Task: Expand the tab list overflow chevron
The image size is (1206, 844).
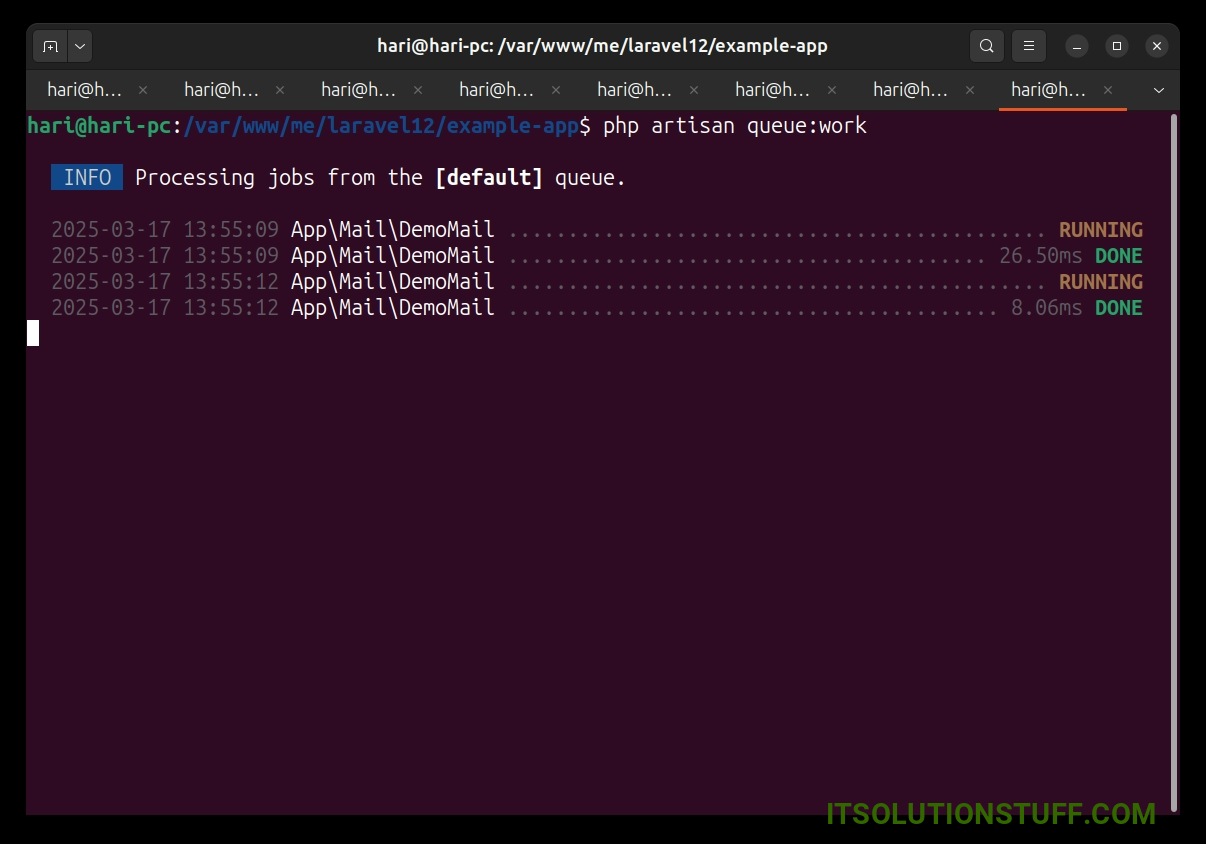Action: pyautogui.click(x=1159, y=90)
